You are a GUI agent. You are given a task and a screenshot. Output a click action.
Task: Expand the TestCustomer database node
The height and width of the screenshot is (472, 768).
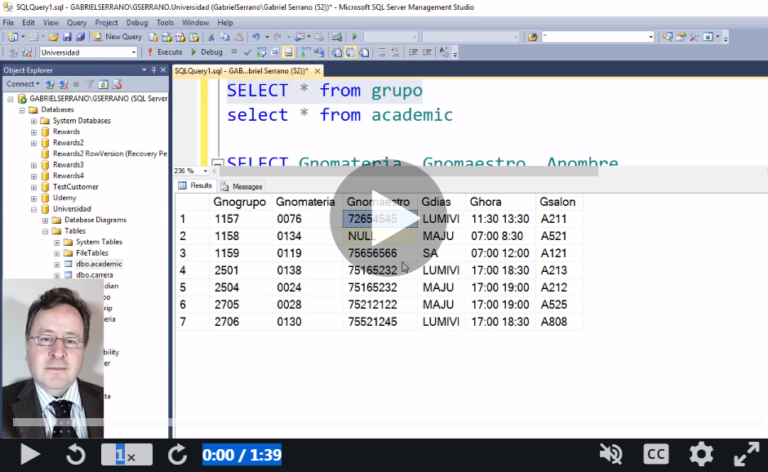pos(34,188)
